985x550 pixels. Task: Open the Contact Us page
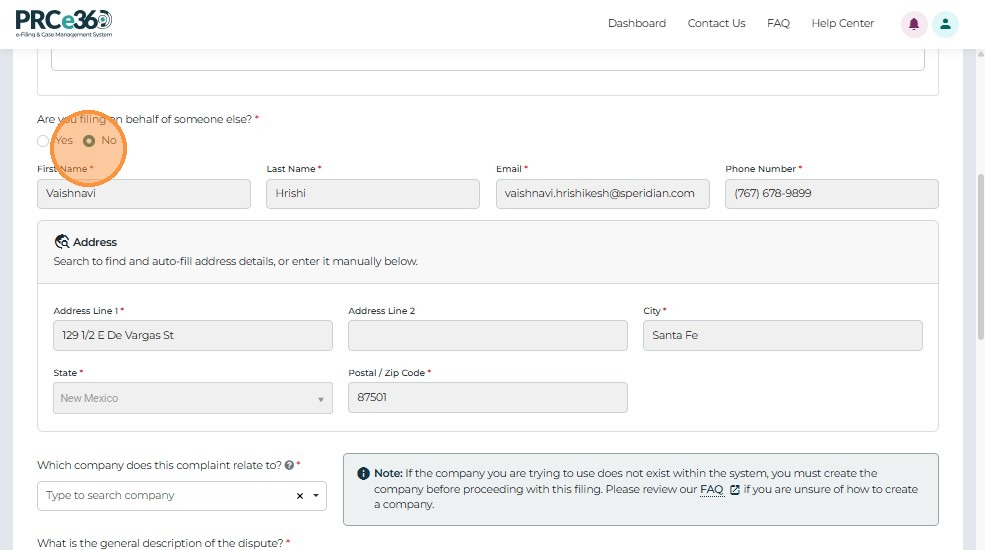[x=716, y=23]
